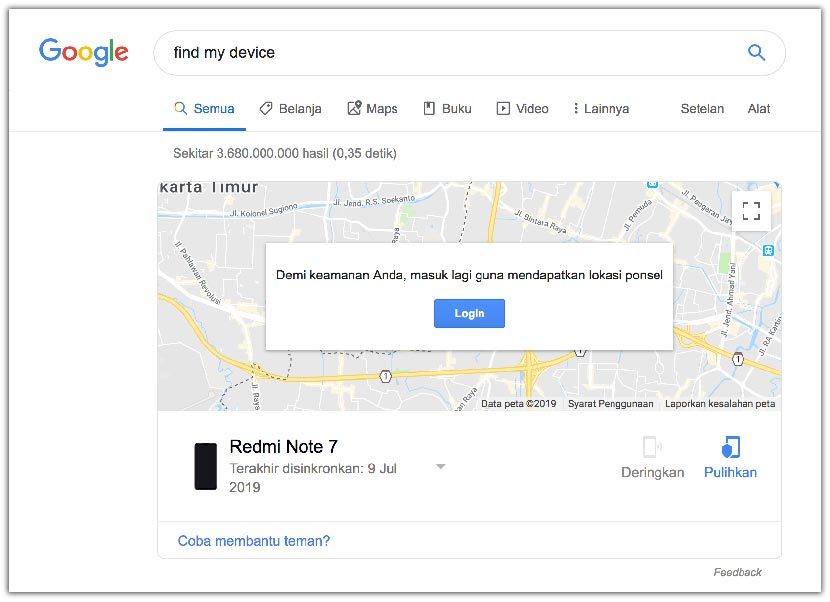Screen dimensions: 830x602
Task: Select the Semua tab
Action: (204, 109)
